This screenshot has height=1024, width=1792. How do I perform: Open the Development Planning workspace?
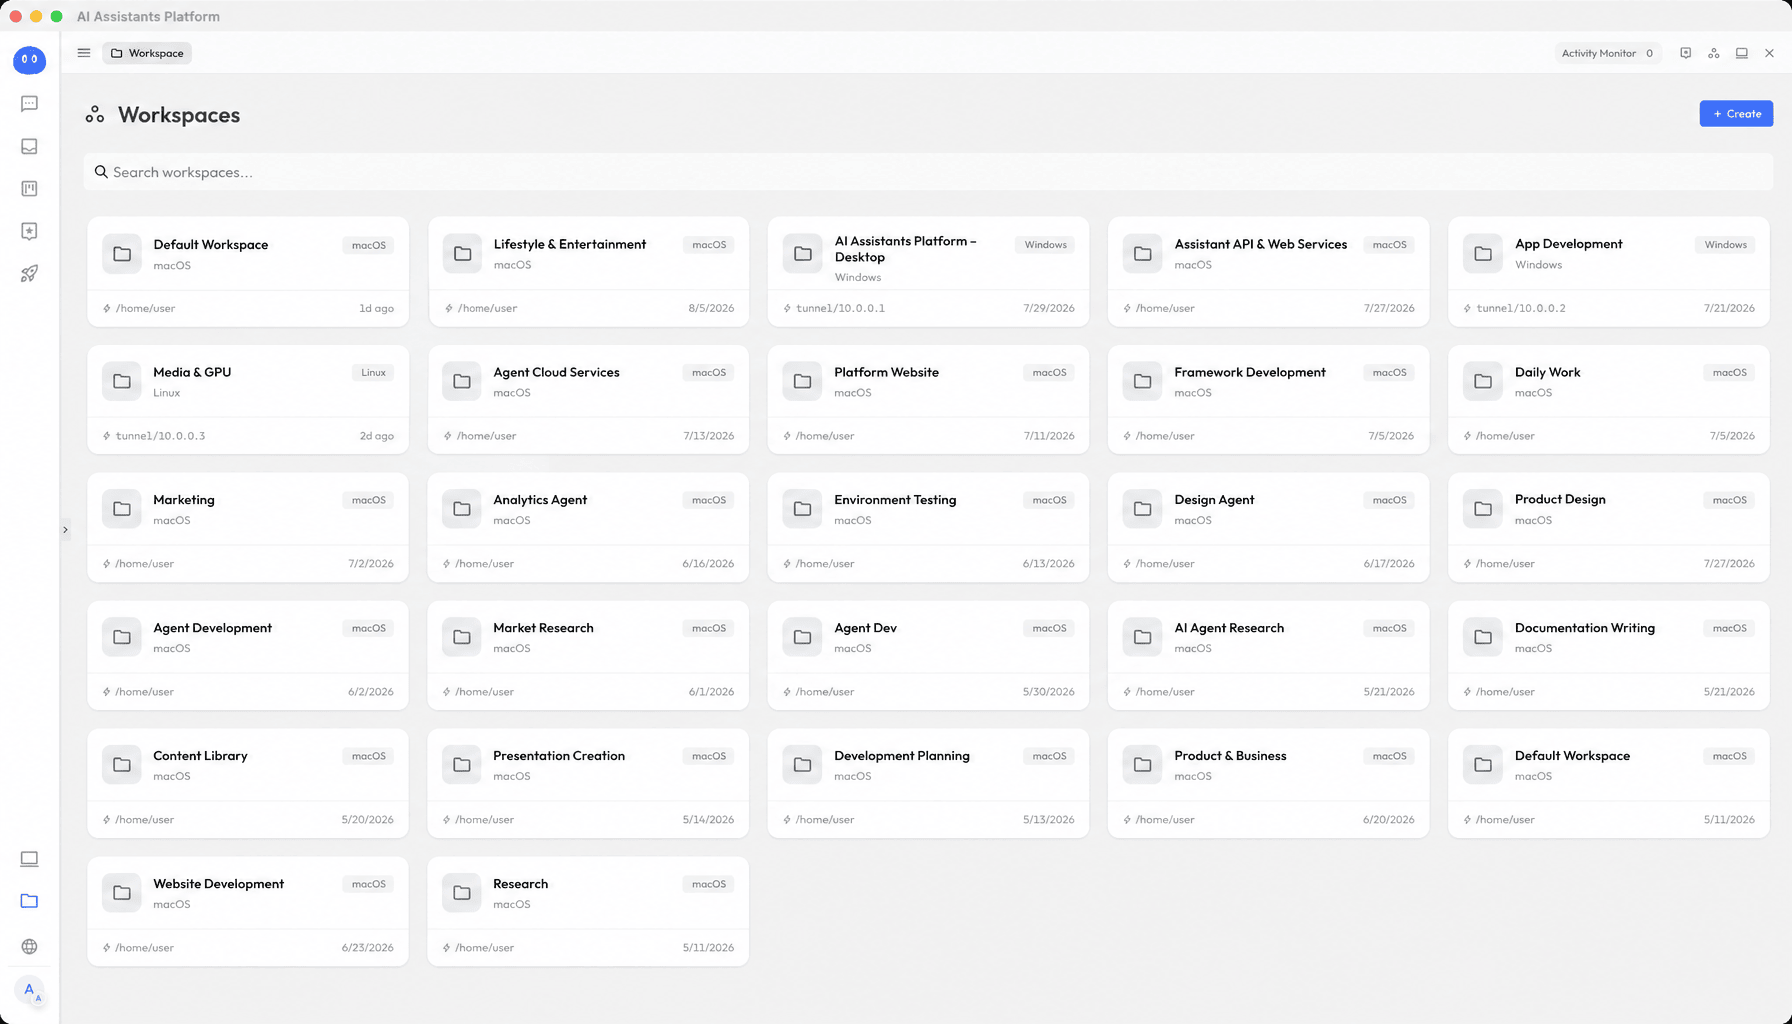[928, 784]
